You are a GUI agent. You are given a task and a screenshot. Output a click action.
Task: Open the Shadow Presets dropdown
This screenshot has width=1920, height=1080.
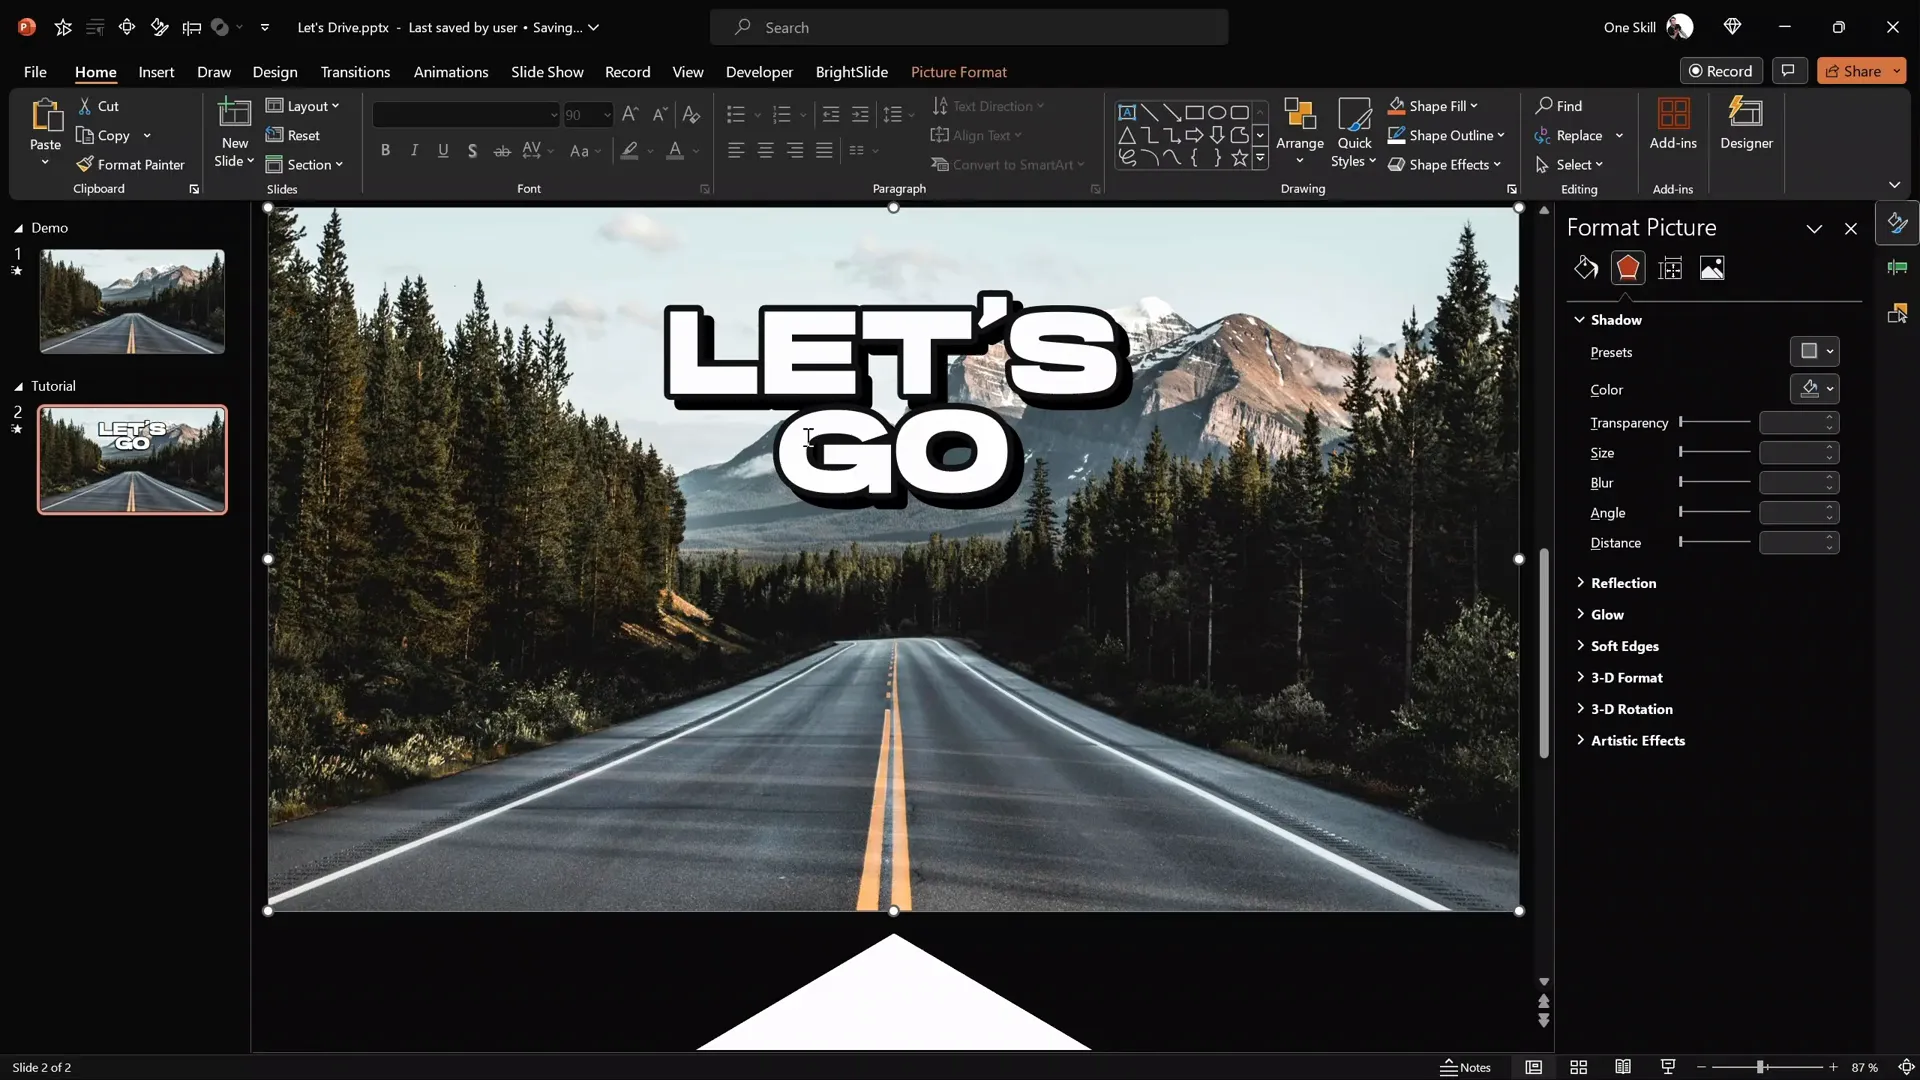click(1814, 351)
